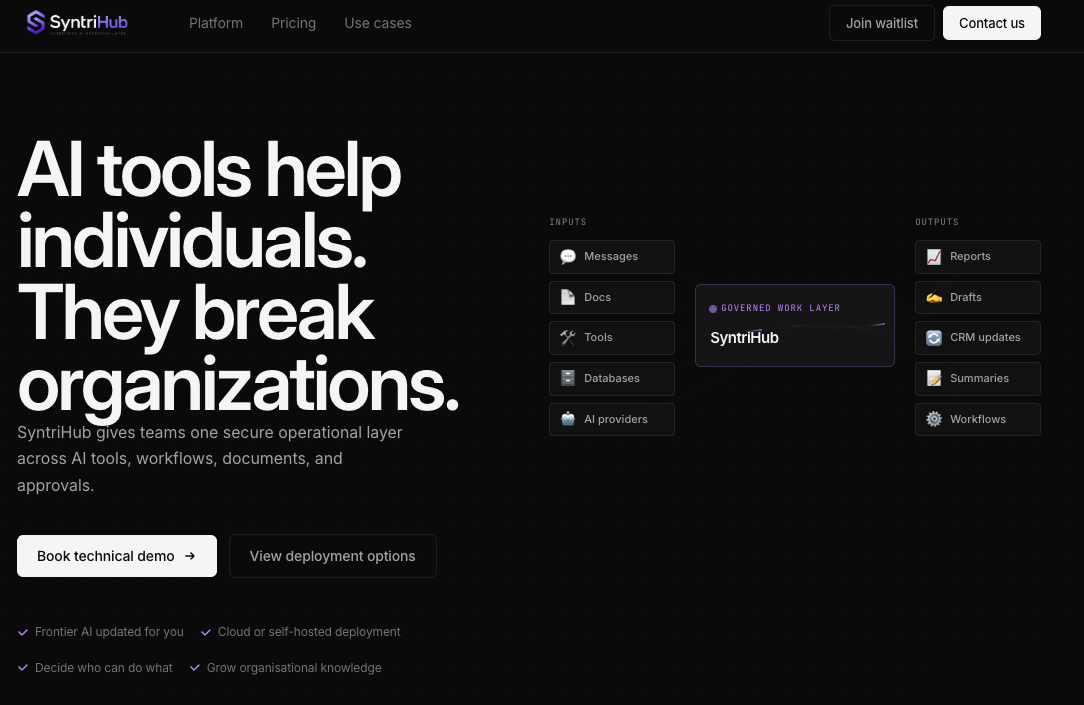Click the GOVERNED WORK LAYER label
Image resolution: width=1084 pixels, height=705 pixels.
pyautogui.click(x=781, y=308)
